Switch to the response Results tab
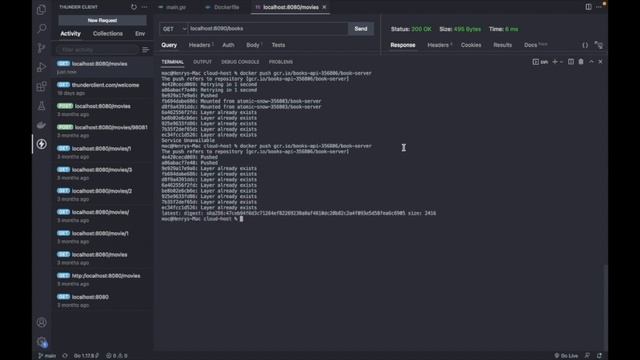 pos(502,45)
